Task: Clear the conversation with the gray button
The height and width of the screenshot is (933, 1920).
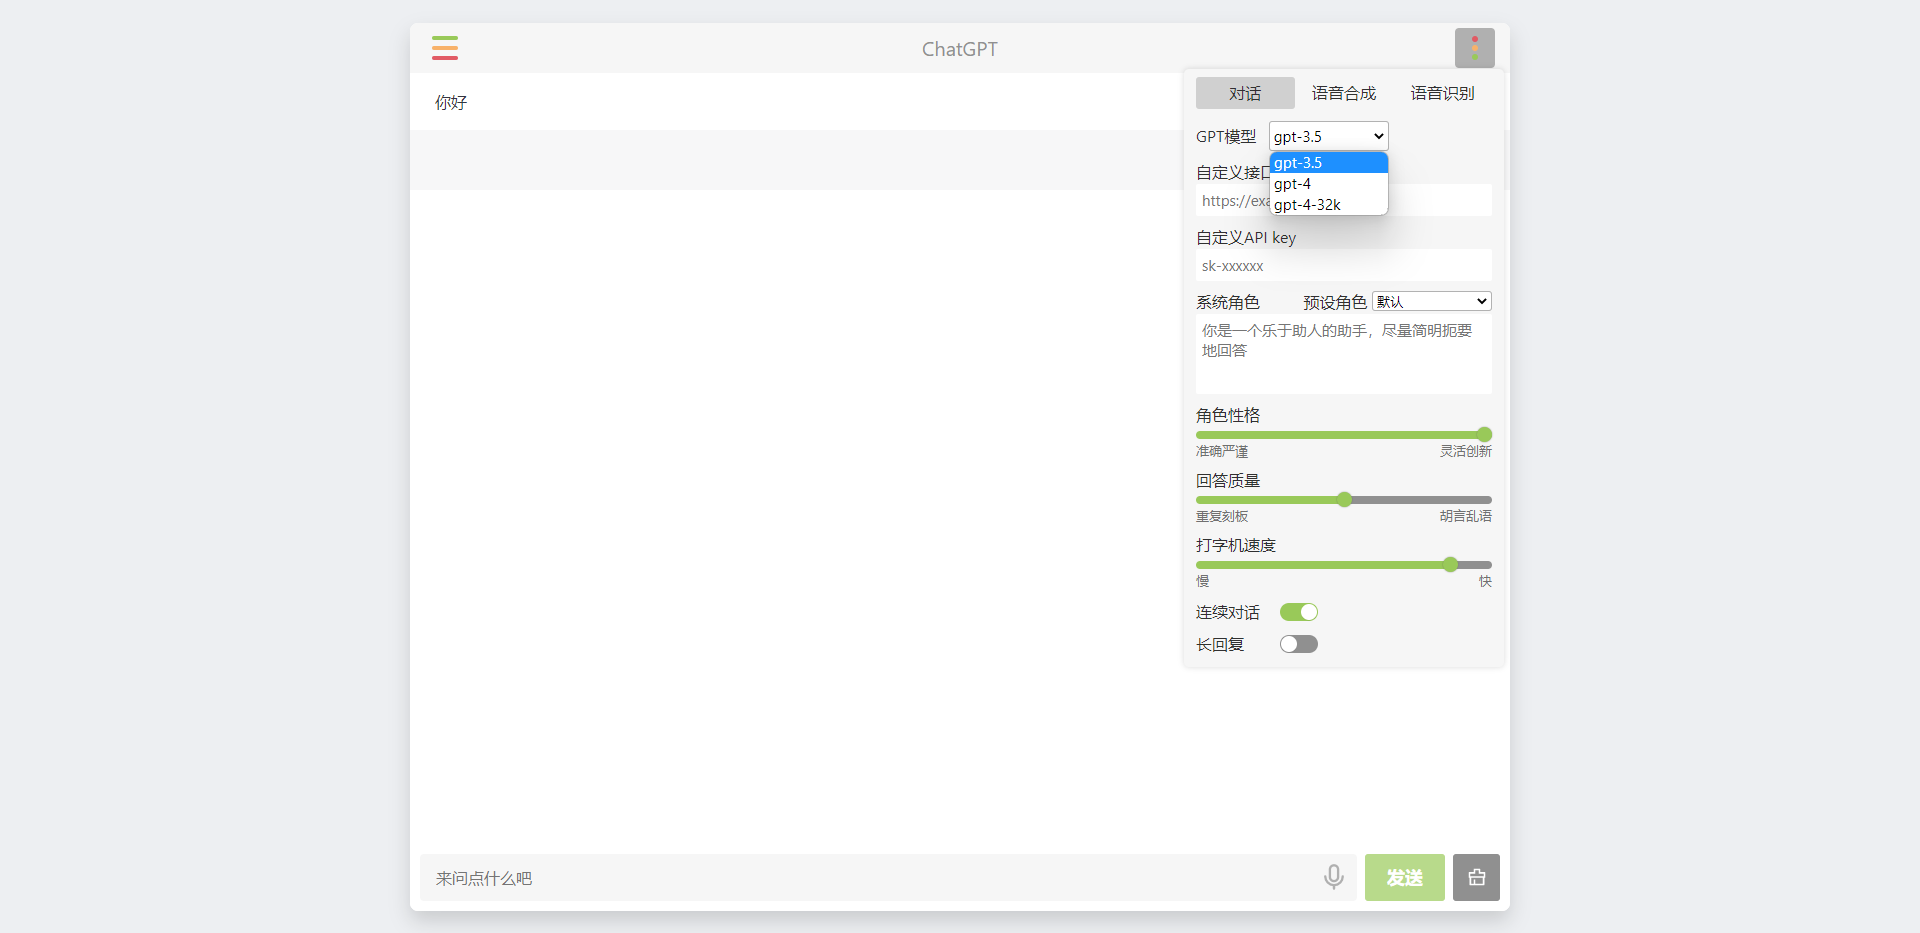Action: tap(1476, 877)
